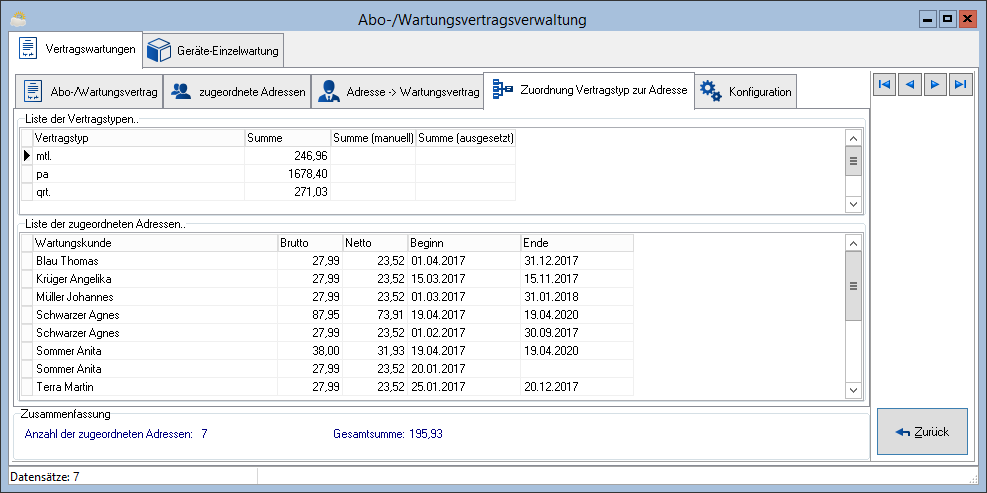Click Ende date 31.01.2018
The width and height of the screenshot is (987, 493).
click(551, 297)
